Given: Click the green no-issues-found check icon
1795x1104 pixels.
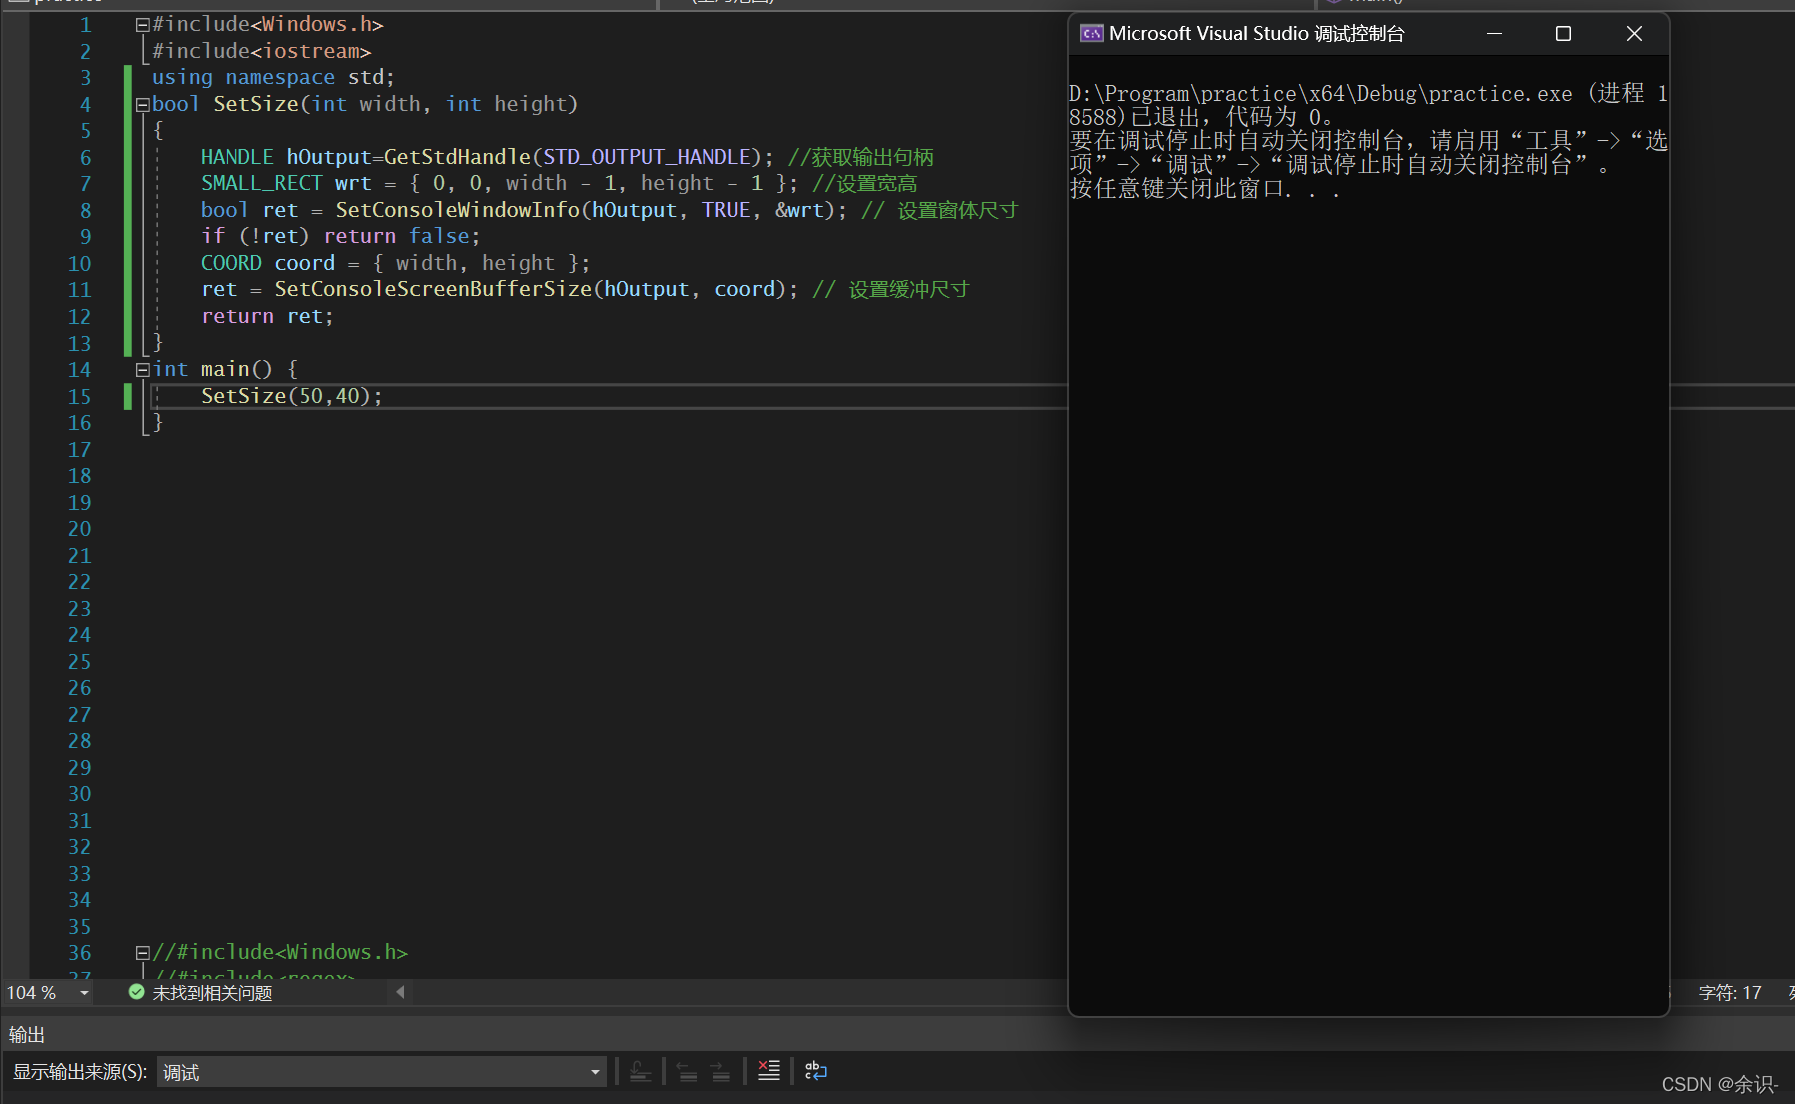Looking at the screenshot, I should (137, 992).
